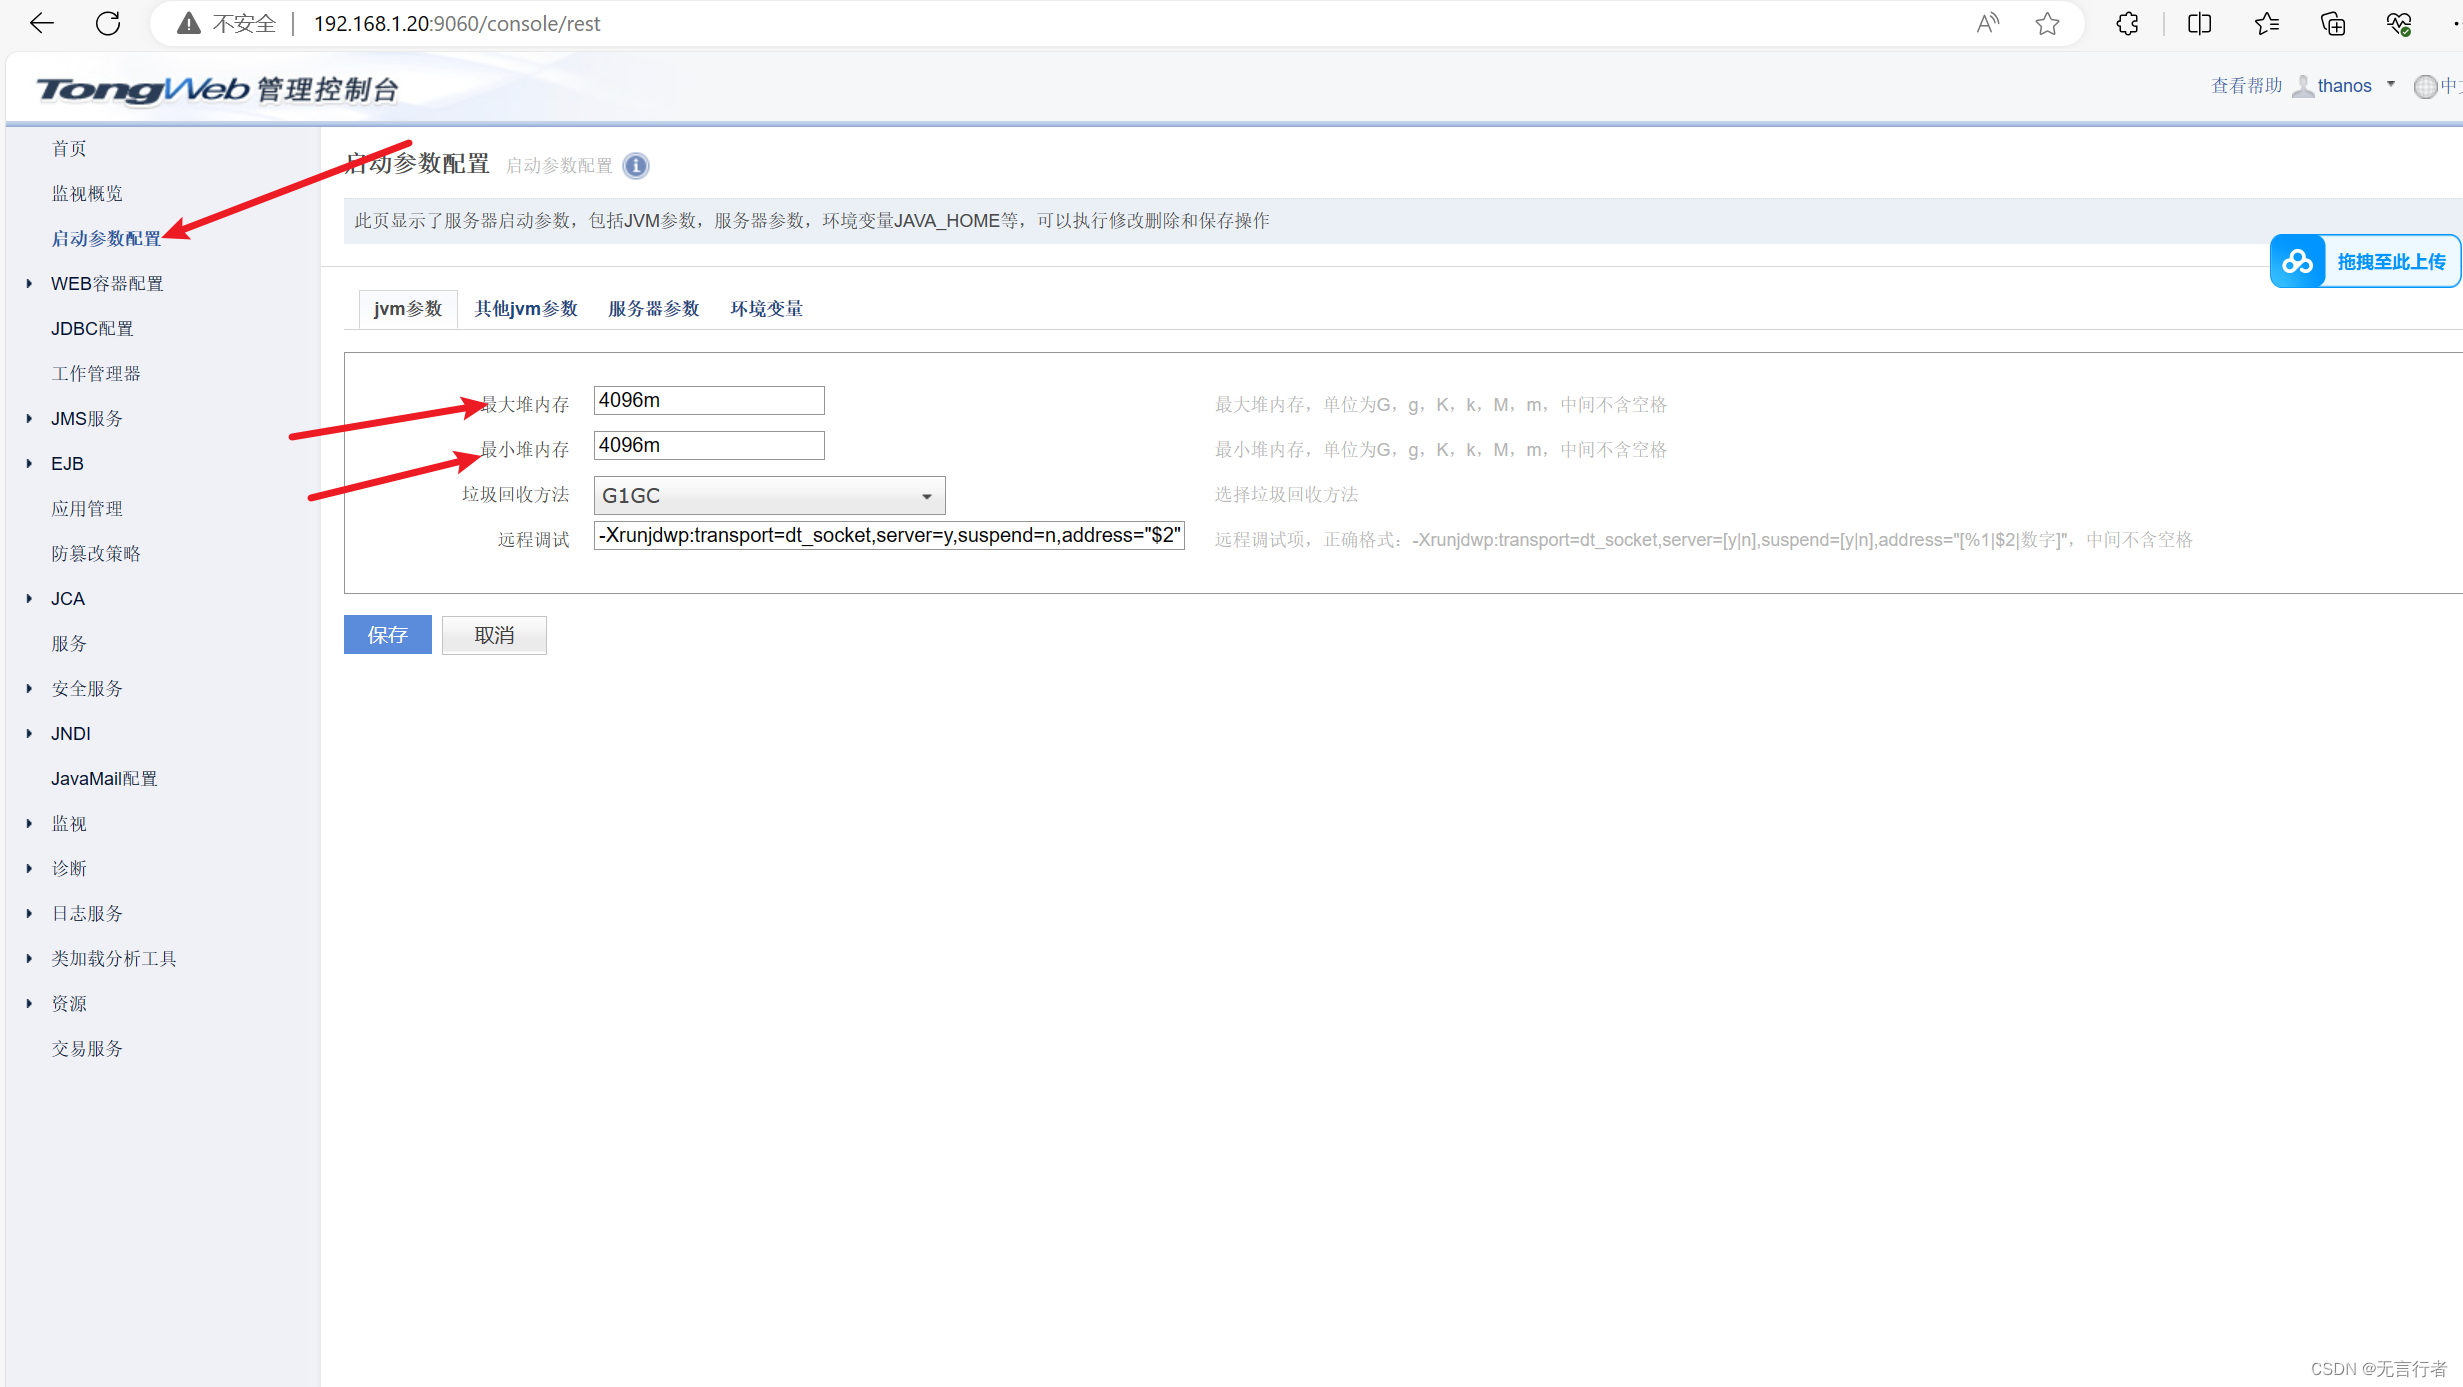The width and height of the screenshot is (2463, 1387).
Task: Switch to the 服务器参数 tab
Action: (655, 308)
